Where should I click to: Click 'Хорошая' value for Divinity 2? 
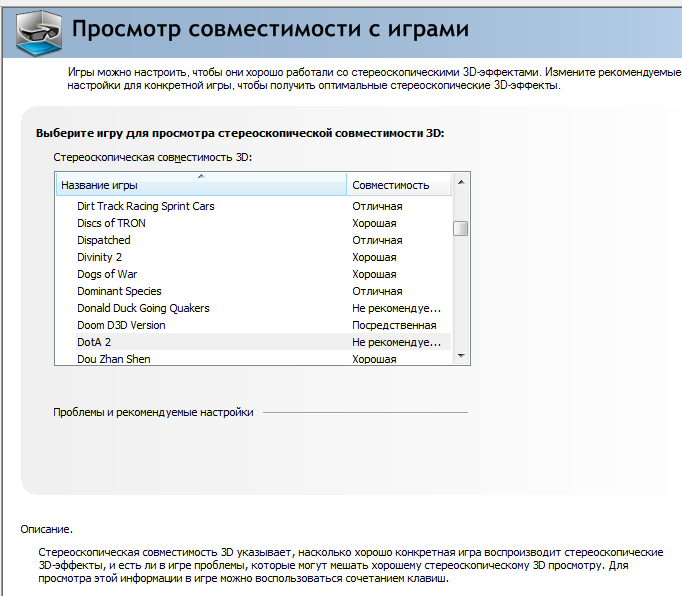[x=374, y=257]
